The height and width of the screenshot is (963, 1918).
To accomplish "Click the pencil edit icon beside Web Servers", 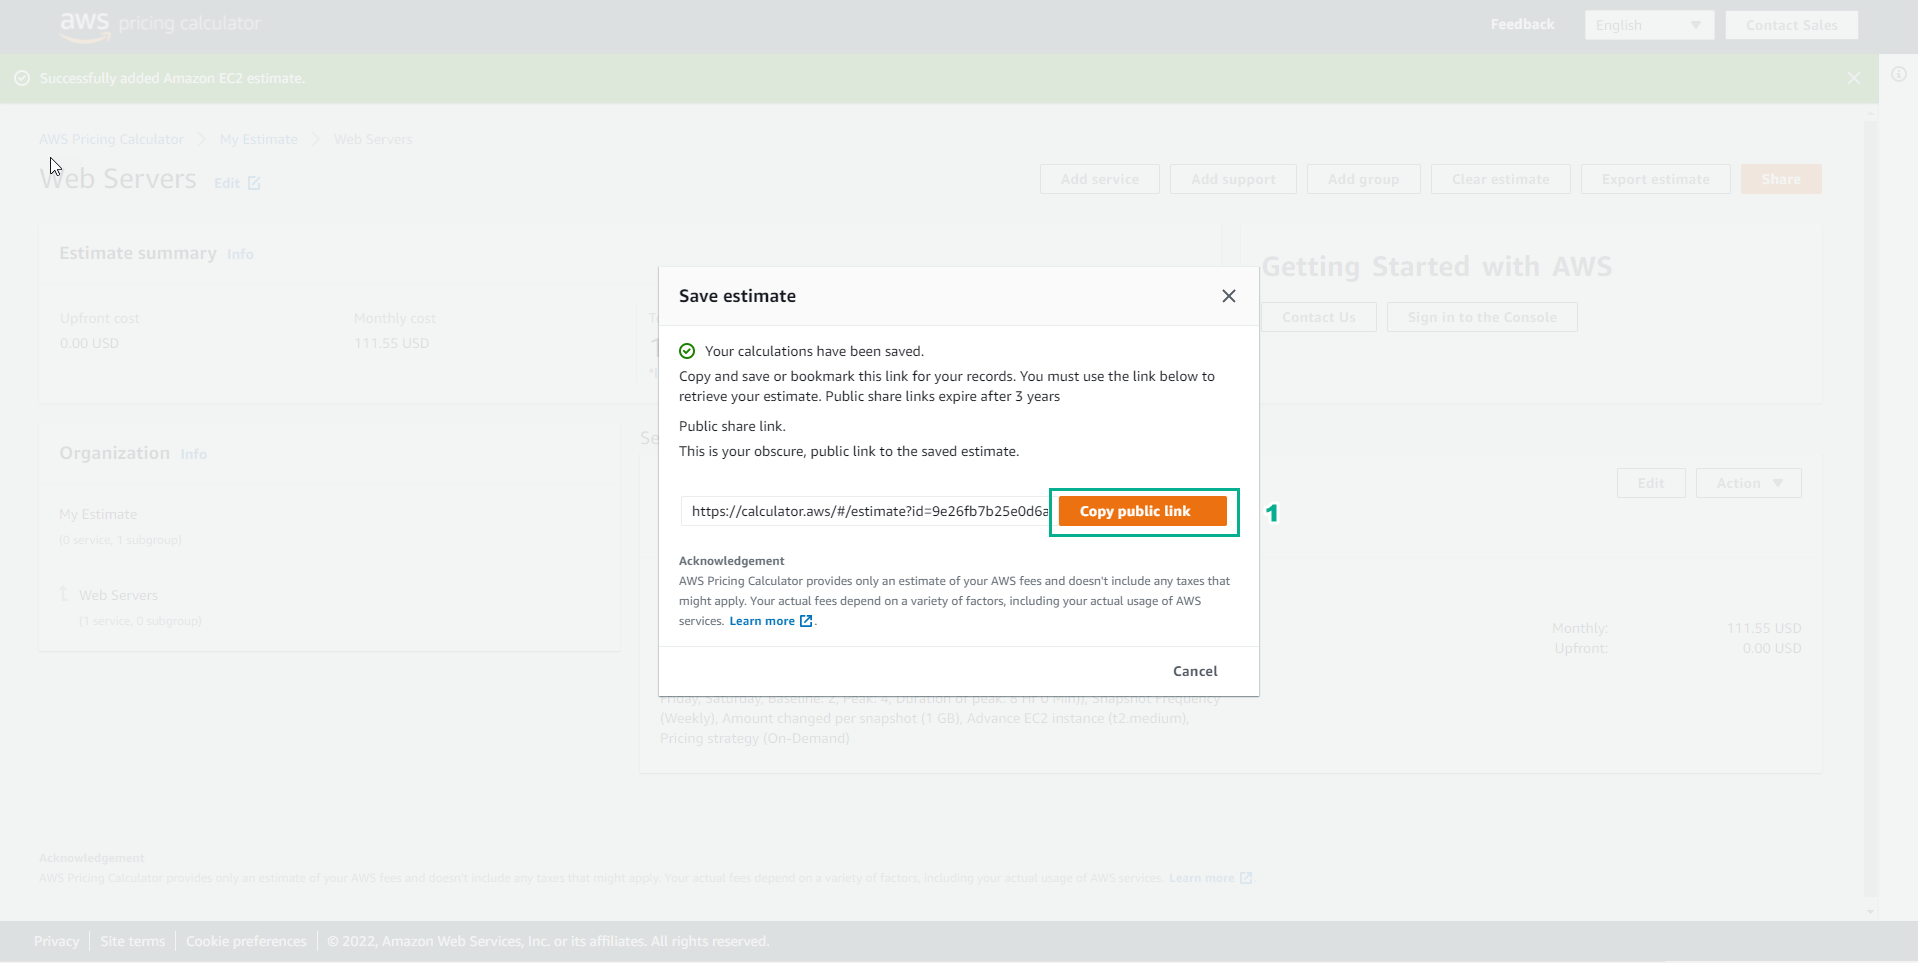I will tap(254, 183).
